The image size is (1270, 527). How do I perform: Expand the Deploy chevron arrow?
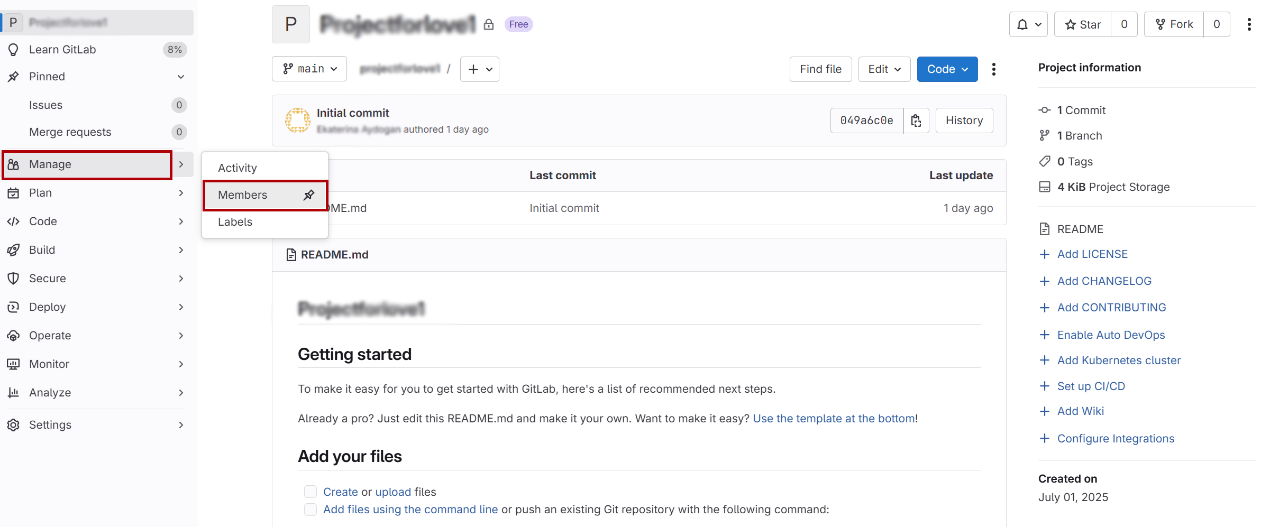pos(181,307)
